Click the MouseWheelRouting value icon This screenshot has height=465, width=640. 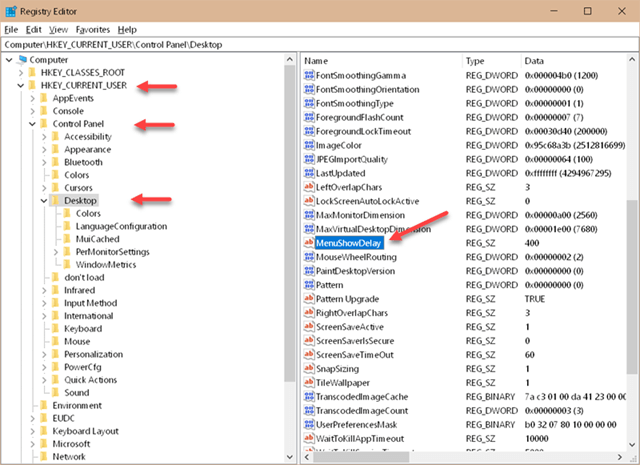pyautogui.click(x=309, y=257)
